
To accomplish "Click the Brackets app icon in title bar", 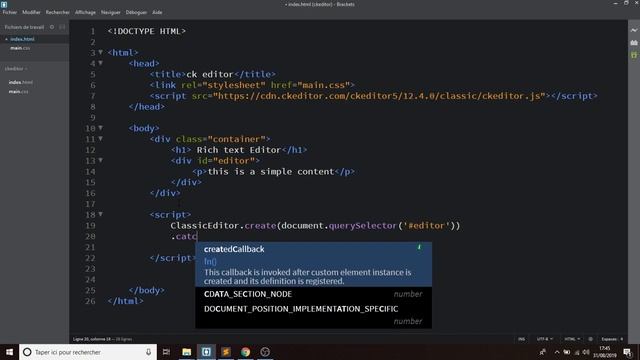I will coord(4,4).
